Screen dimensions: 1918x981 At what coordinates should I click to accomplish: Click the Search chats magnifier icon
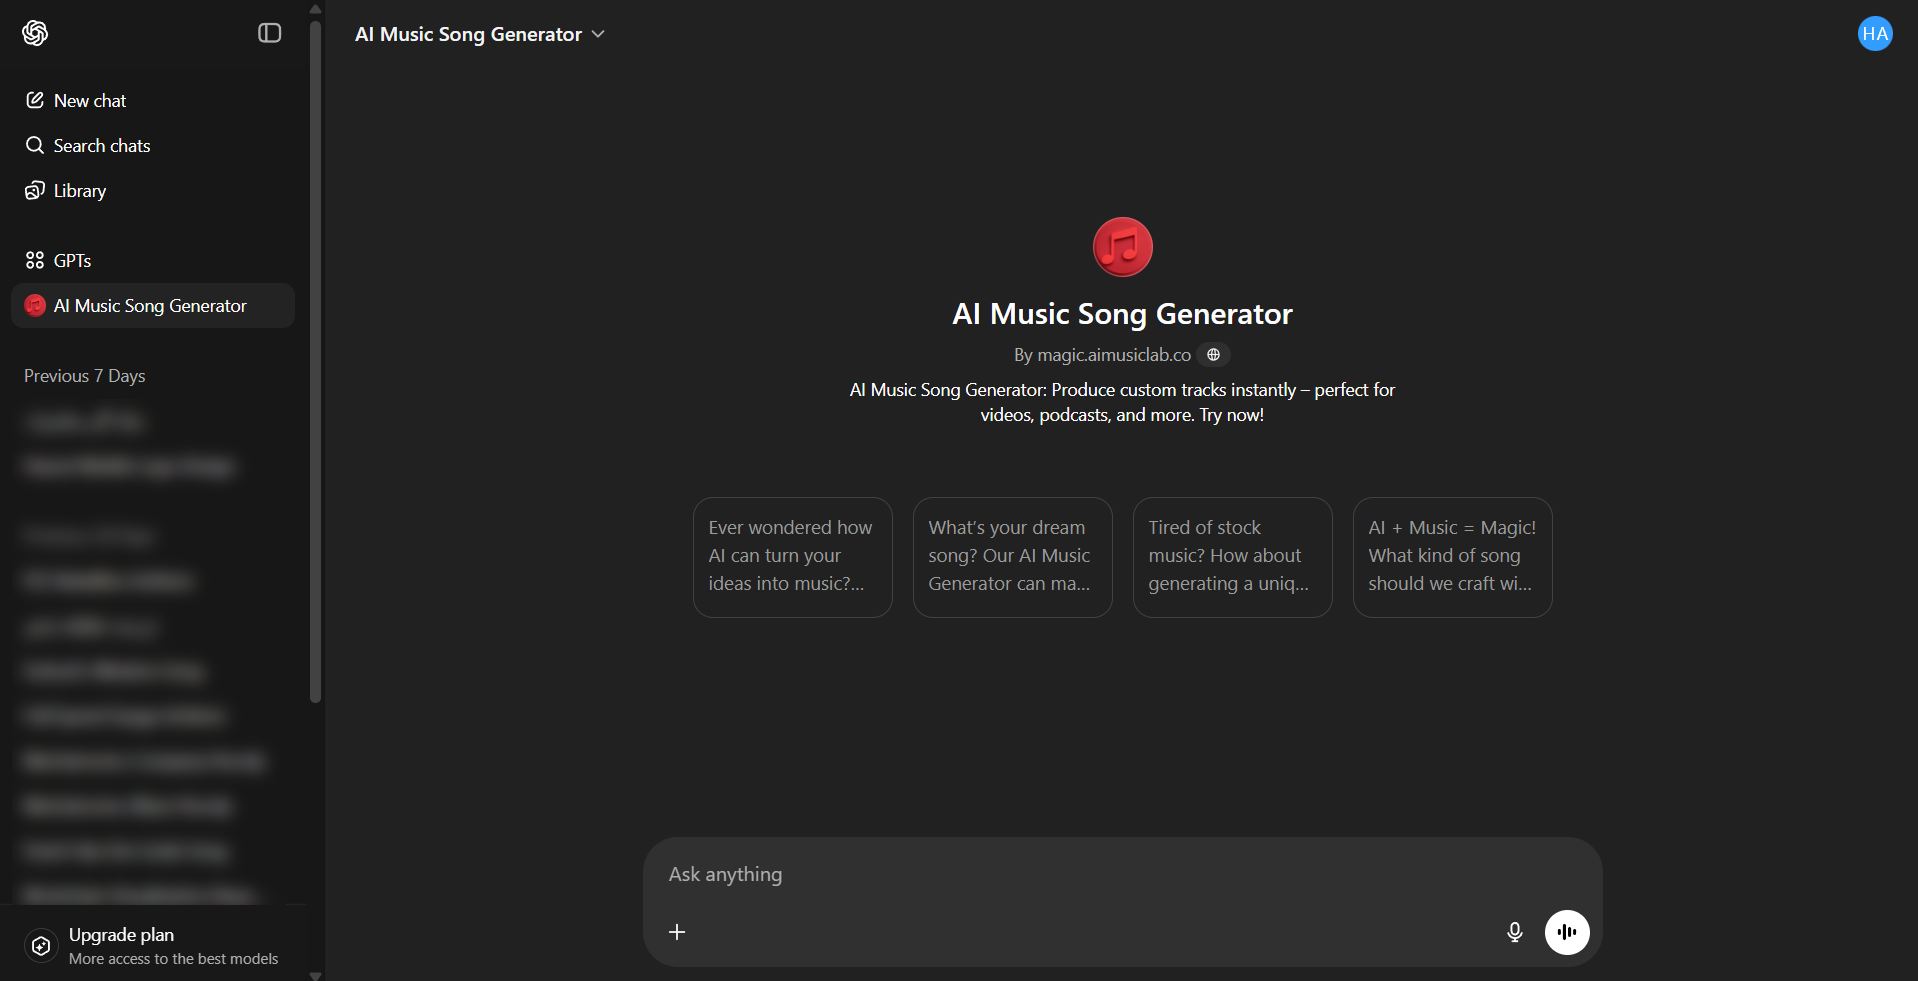[x=35, y=145]
